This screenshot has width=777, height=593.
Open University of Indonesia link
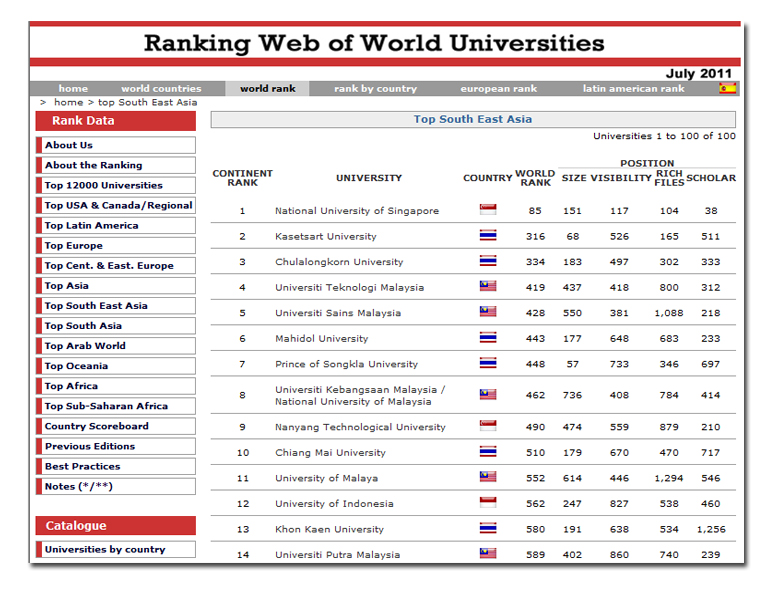pos(334,503)
